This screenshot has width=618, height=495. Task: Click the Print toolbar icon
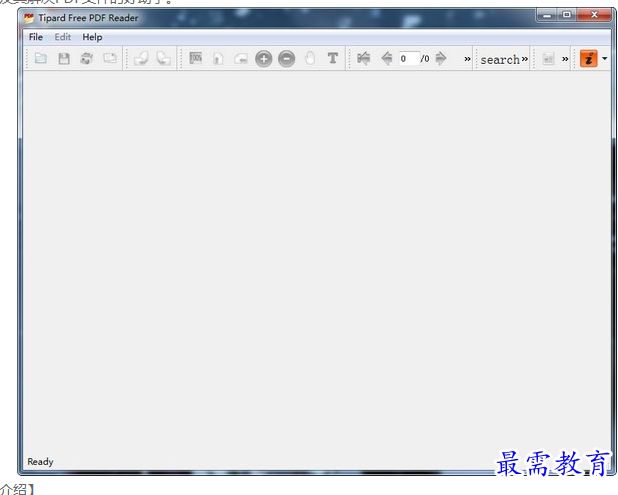point(87,59)
